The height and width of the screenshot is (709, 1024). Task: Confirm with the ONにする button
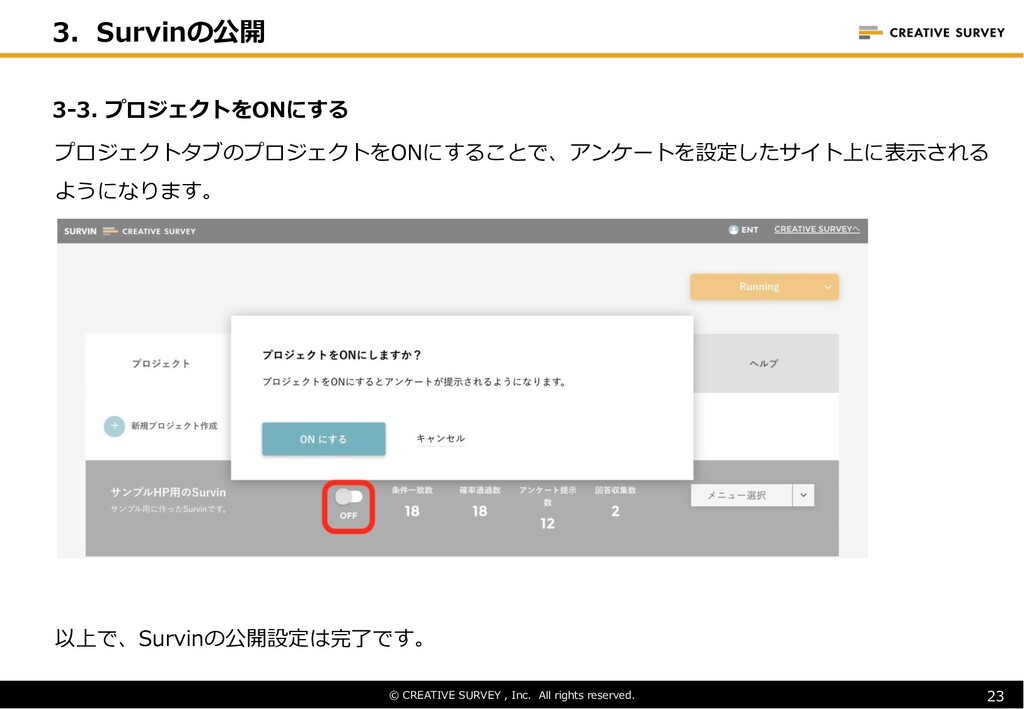pyautogui.click(x=323, y=439)
